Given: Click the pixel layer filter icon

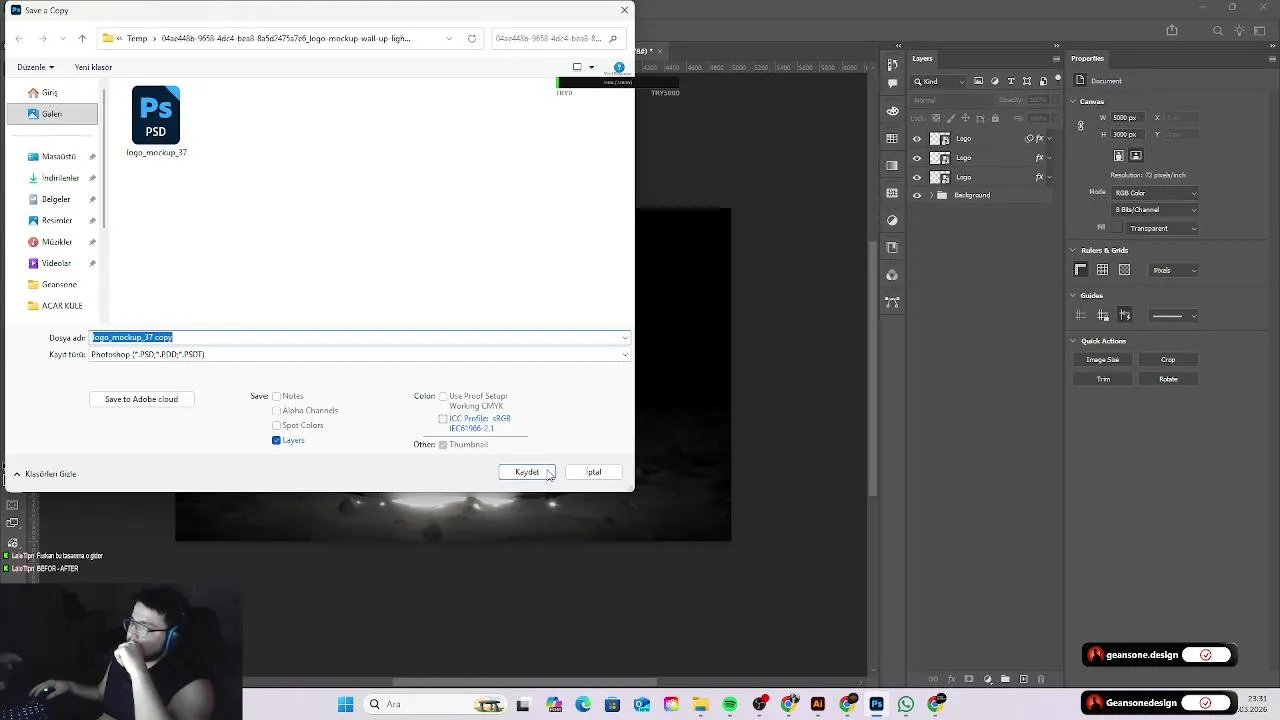Looking at the screenshot, I should 979,81.
